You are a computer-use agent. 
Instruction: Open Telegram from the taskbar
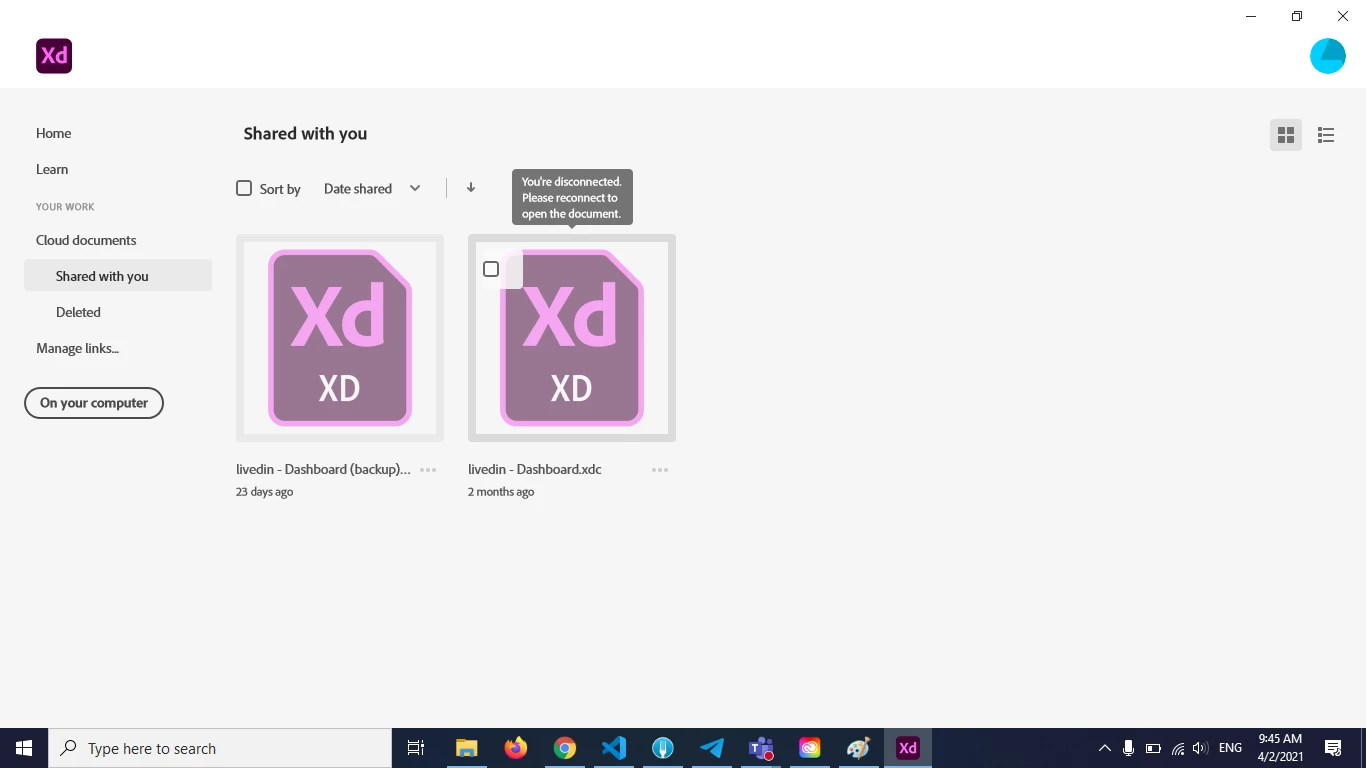pos(712,748)
